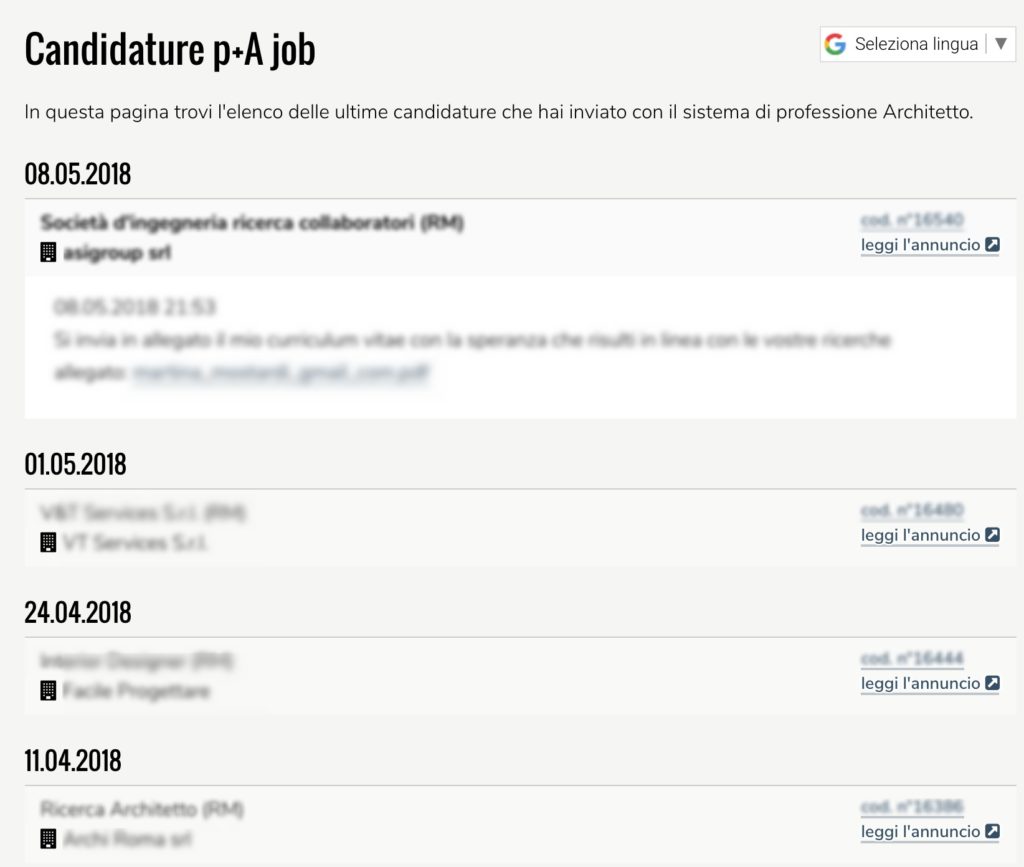
Task: Open the Seleziona lingua dropdown arrow
Action: (x=1000, y=44)
